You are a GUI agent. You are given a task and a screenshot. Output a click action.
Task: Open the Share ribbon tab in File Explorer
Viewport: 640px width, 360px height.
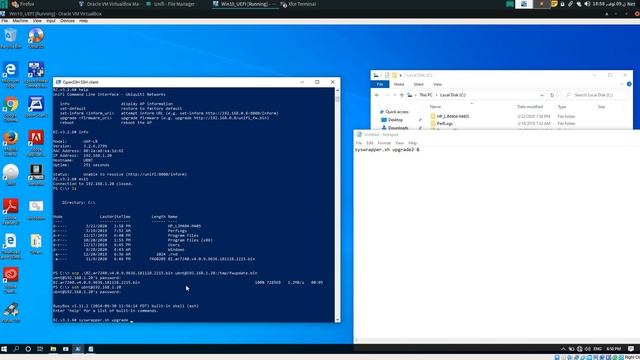point(418,84)
